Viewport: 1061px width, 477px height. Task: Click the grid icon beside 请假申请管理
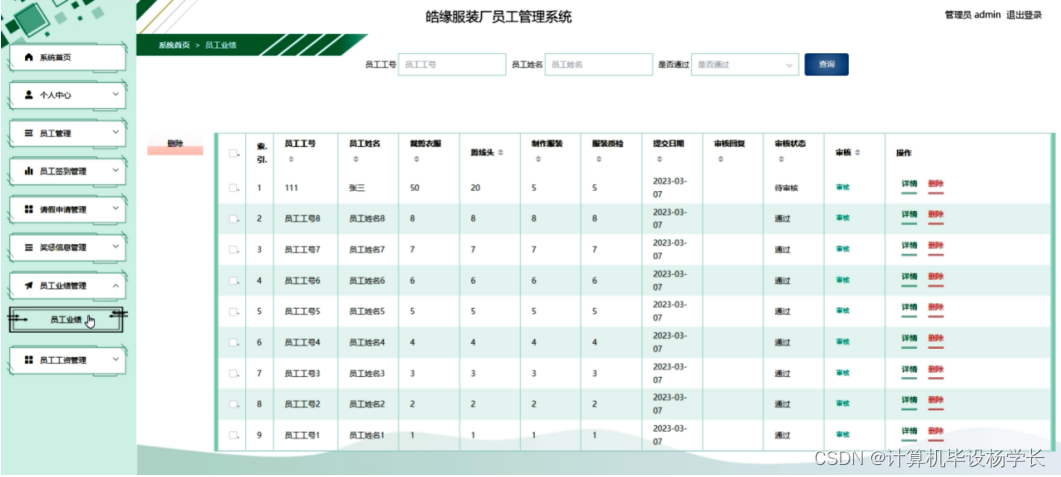click(x=28, y=210)
